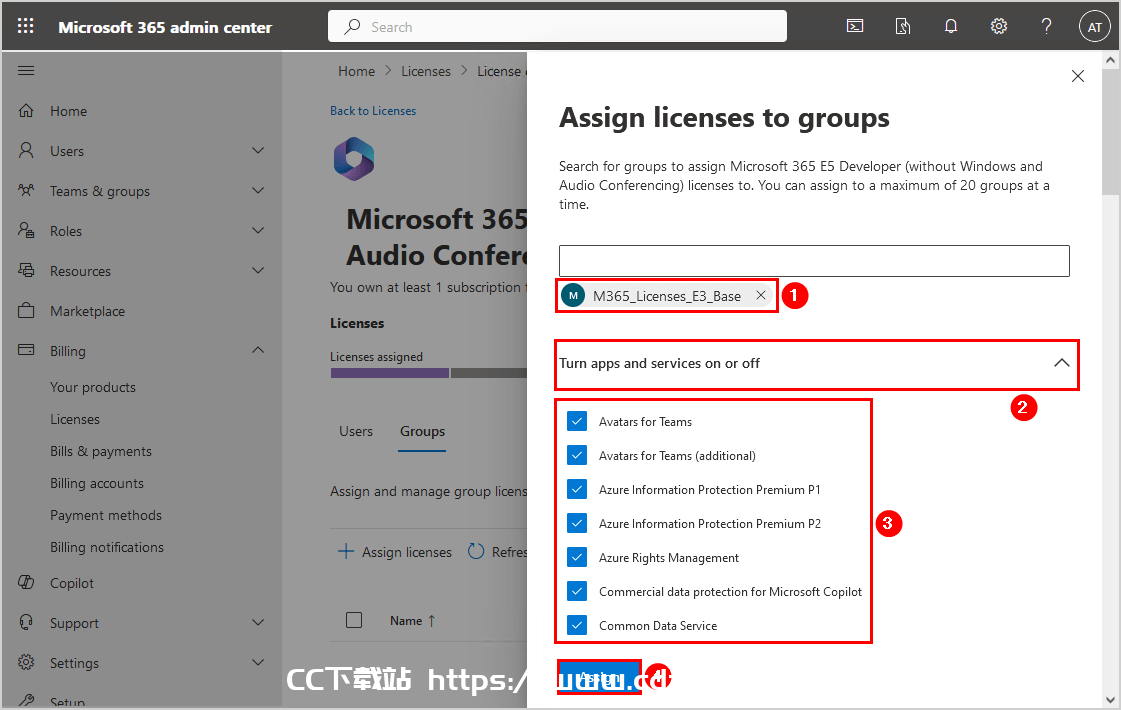Uncheck Azure Information Protection Premium P2

(577, 523)
